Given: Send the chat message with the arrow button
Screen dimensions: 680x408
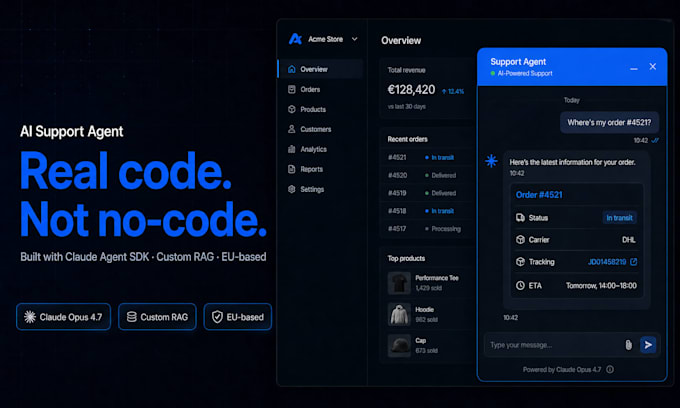Looking at the screenshot, I should pos(648,345).
